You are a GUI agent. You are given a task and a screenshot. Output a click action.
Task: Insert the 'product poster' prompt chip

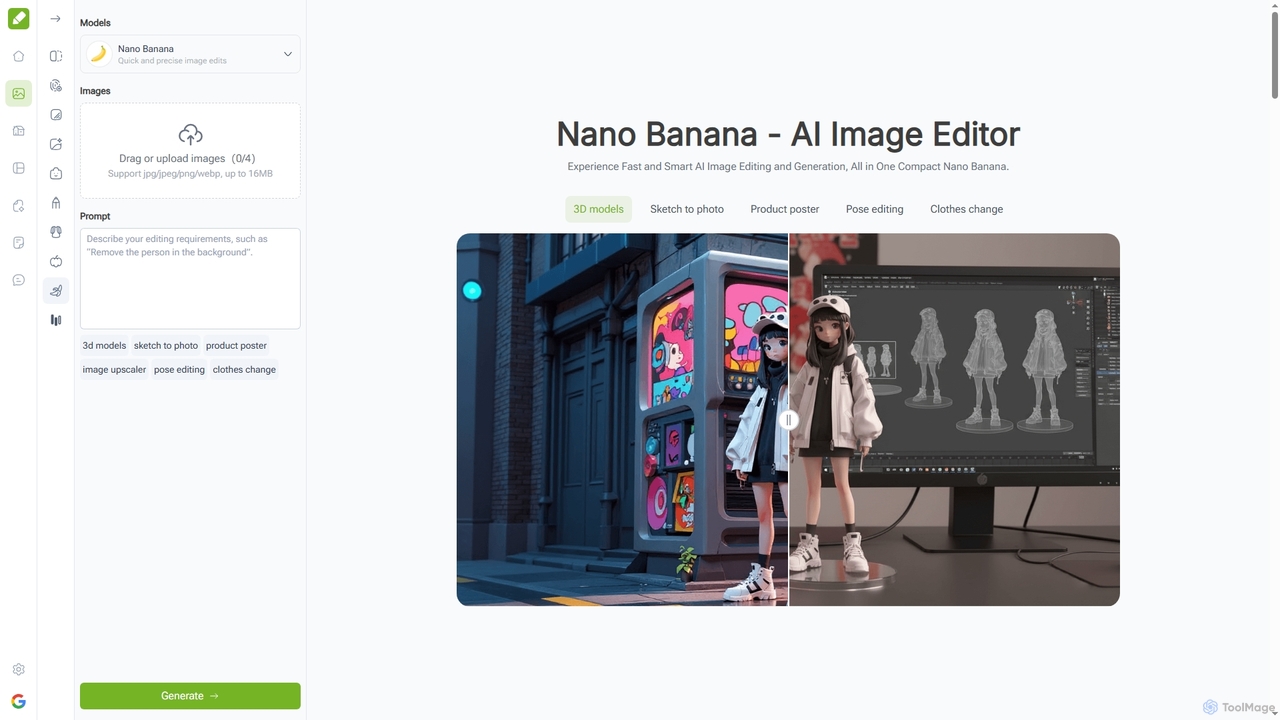(236, 345)
